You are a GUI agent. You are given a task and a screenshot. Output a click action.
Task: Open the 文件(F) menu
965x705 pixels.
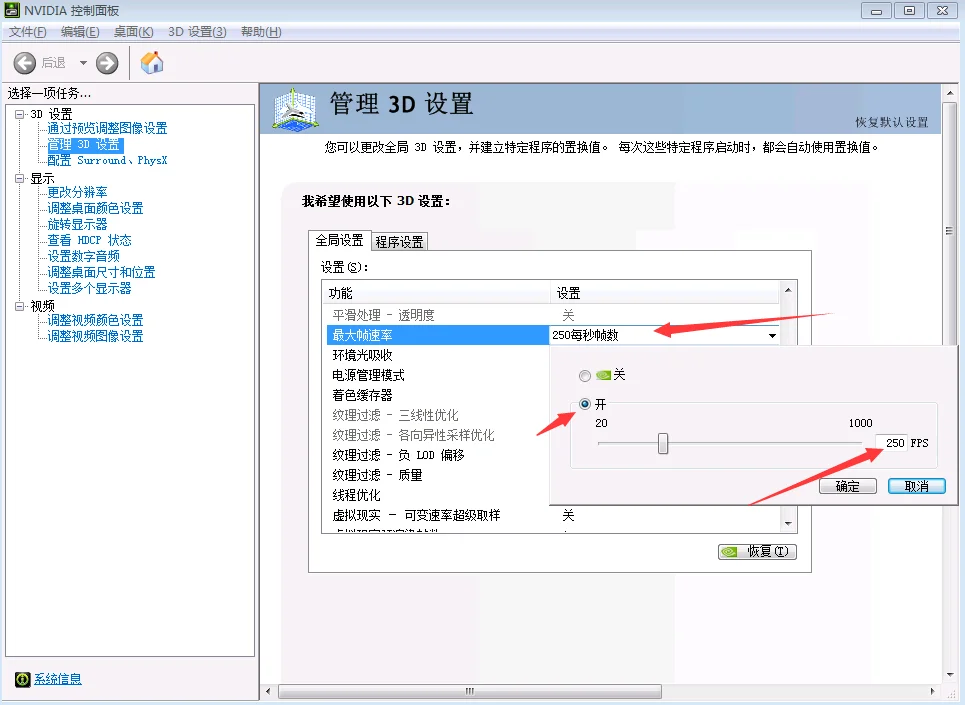(x=28, y=32)
